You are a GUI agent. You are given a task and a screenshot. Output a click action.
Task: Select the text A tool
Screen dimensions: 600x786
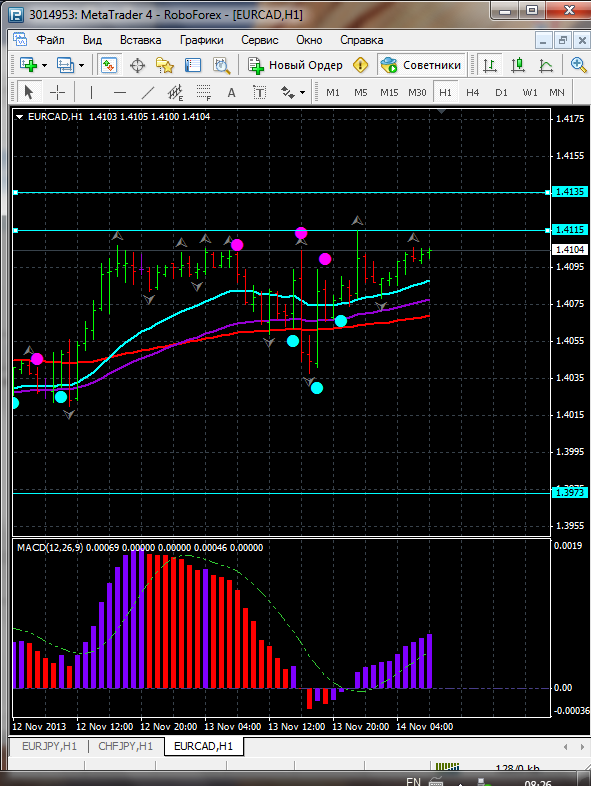[231, 92]
